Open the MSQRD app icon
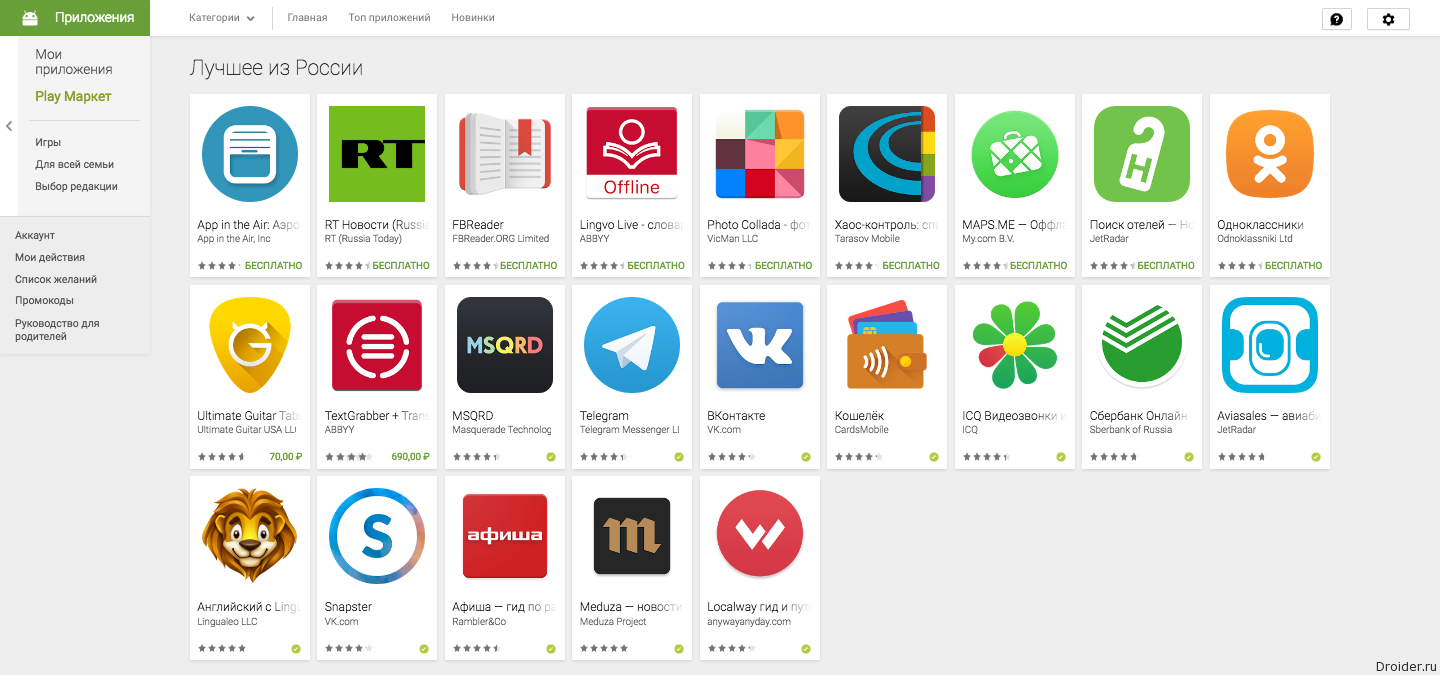The height and width of the screenshot is (675, 1440). coord(504,345)
